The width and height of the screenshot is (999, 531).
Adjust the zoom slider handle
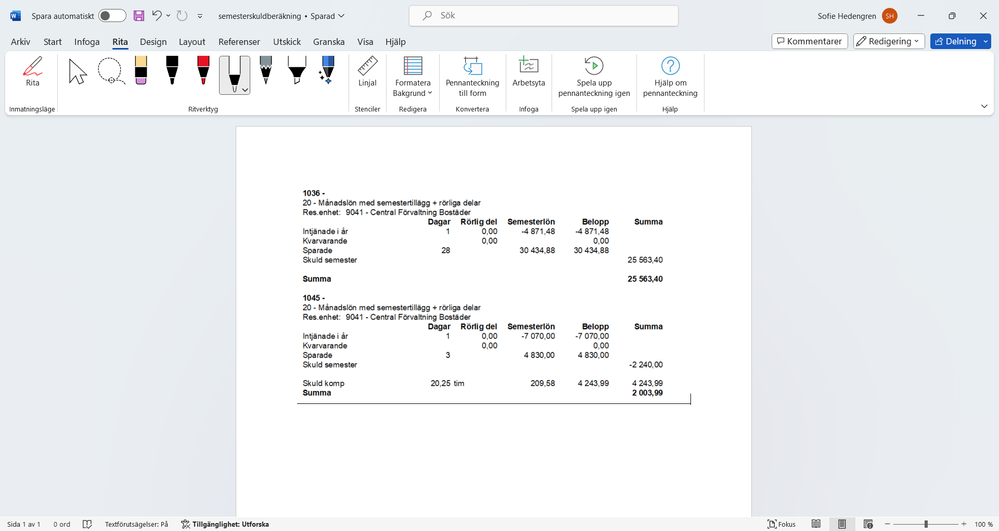coord(926,524)
